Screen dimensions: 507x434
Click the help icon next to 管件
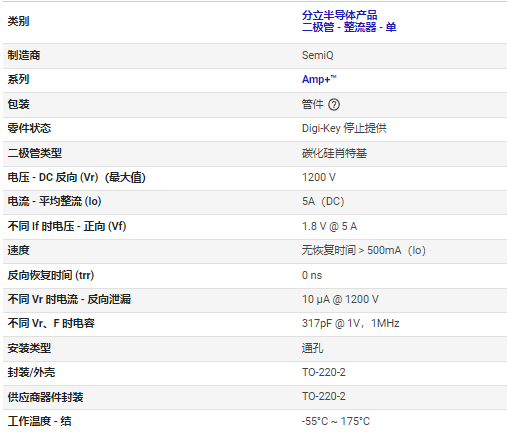(334, 105)
